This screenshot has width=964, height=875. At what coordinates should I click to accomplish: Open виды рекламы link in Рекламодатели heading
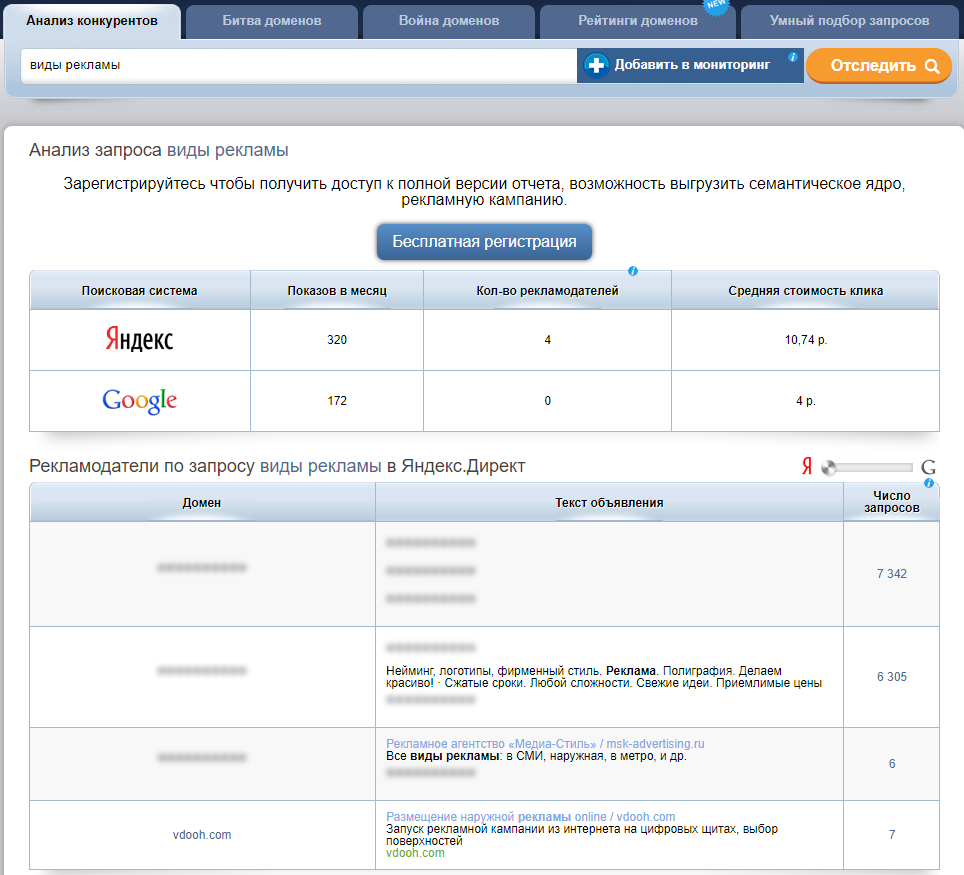pyautogui.click(x=320, y=466)
